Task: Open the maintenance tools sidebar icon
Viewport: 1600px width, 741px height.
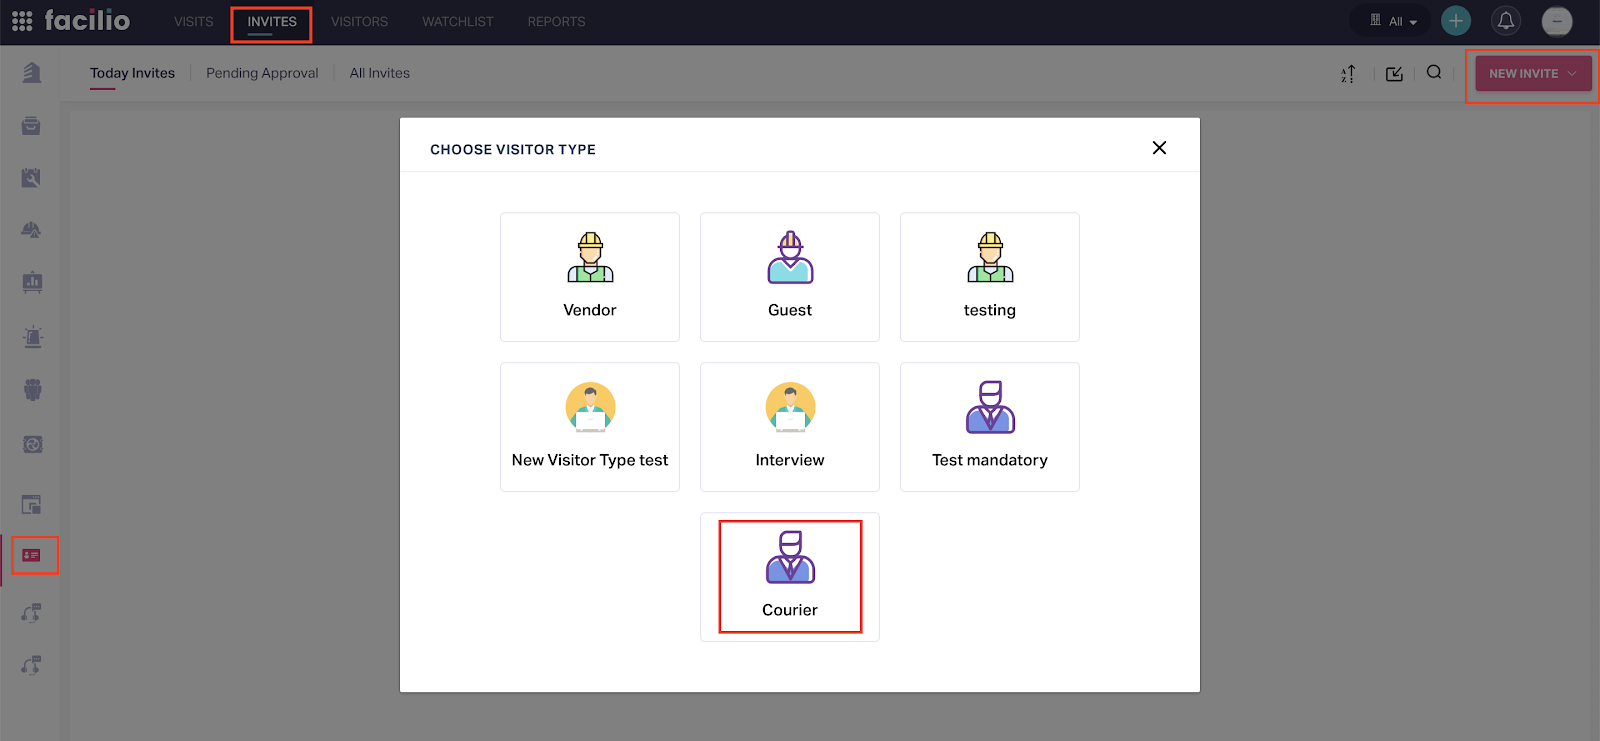Action: pos(32,178)
